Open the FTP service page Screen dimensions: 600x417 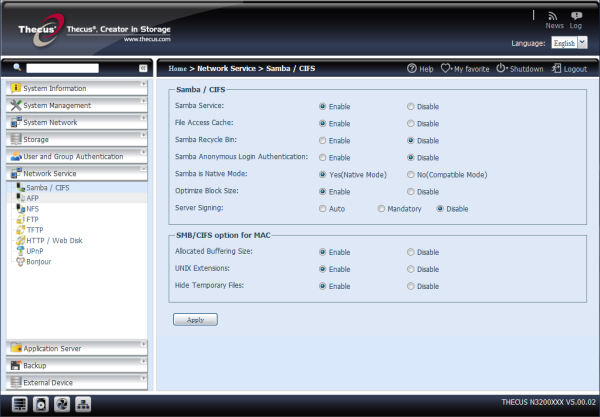[x=33, y=219]
